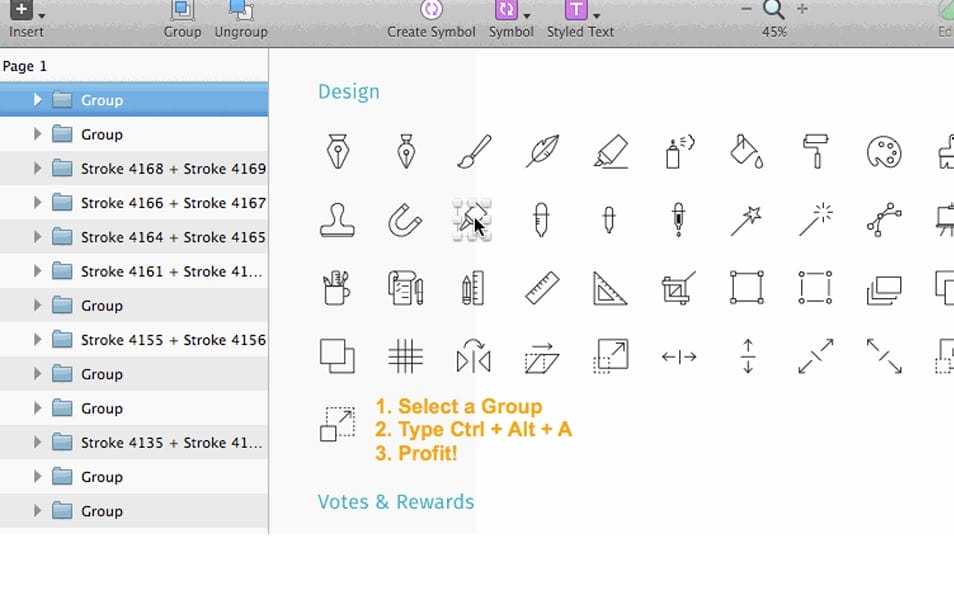The image size is (954, 600).
Task: Select the set square triangle icon
Action: pos(610,288)
